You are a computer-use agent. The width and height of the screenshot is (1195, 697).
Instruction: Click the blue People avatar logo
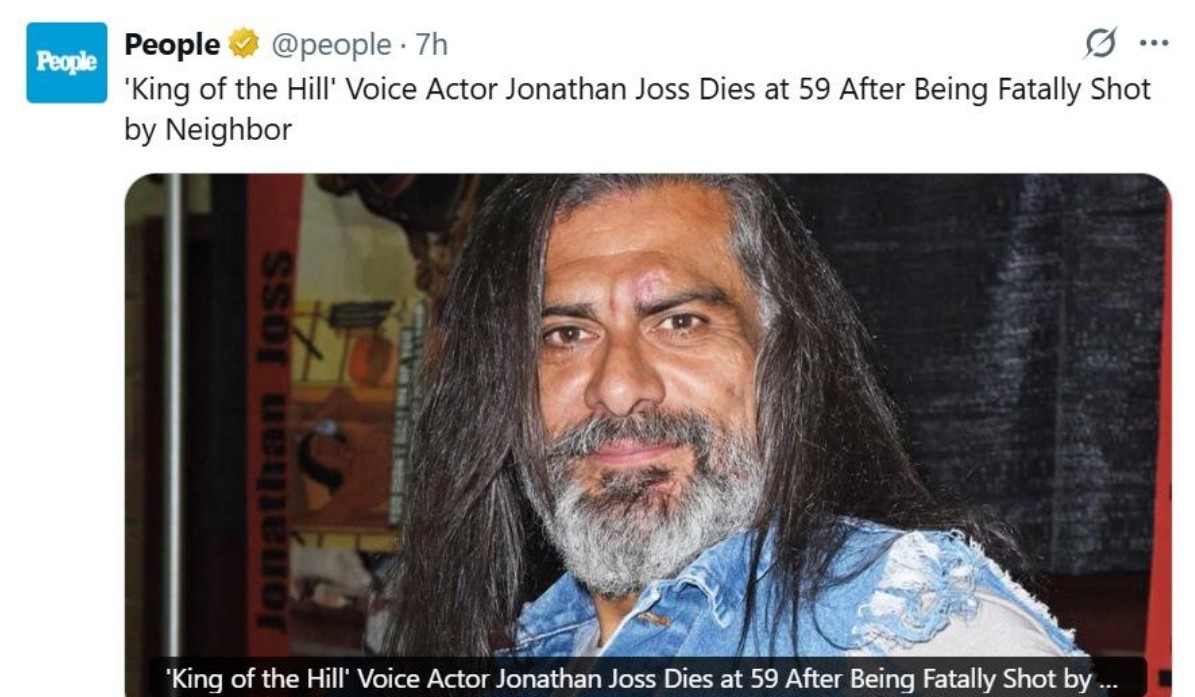67,62
